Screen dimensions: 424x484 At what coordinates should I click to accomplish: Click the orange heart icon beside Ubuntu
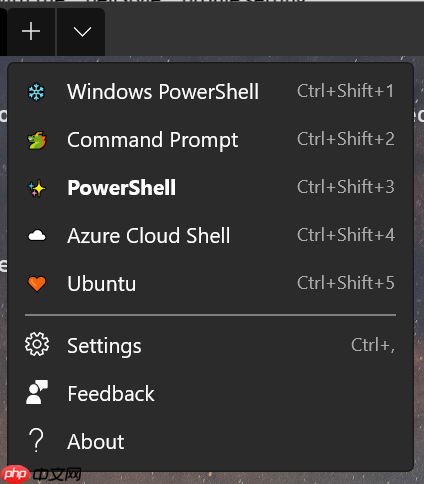(37, 284)
